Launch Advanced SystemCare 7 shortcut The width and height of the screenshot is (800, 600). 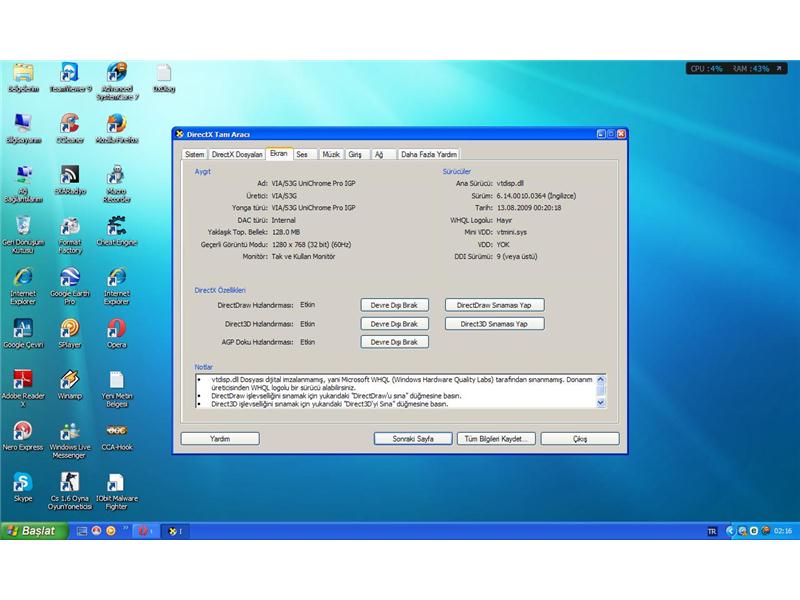(117, 81)
